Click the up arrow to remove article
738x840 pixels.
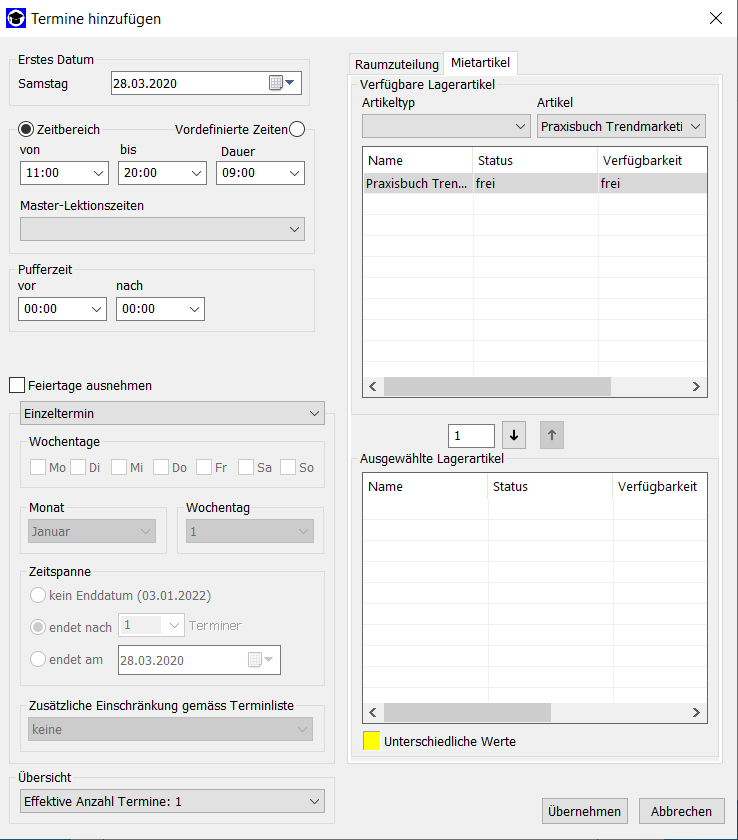[x=552, y=435]
